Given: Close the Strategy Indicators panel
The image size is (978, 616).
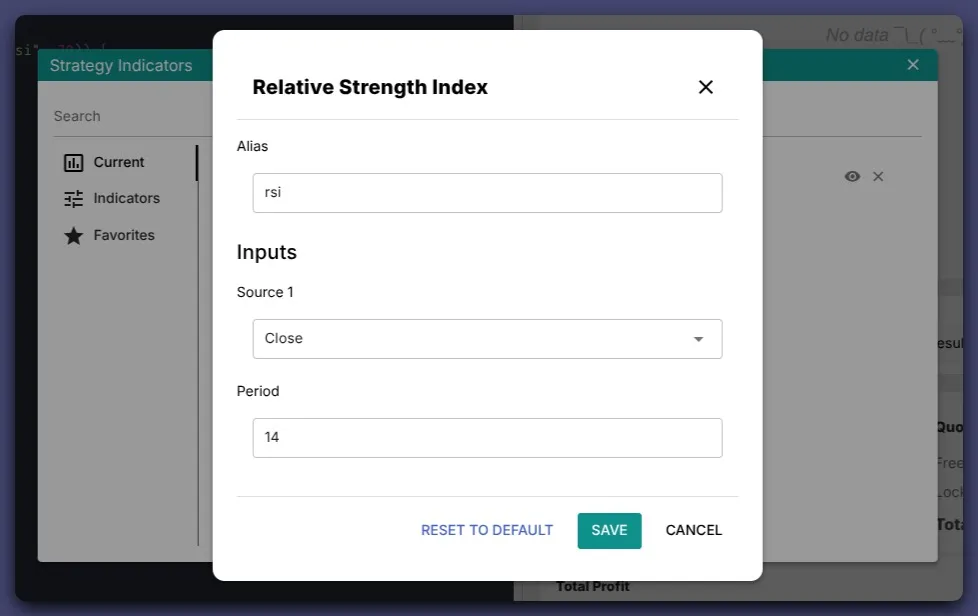Looking at the screenshot, I should [x=912, y=65].
